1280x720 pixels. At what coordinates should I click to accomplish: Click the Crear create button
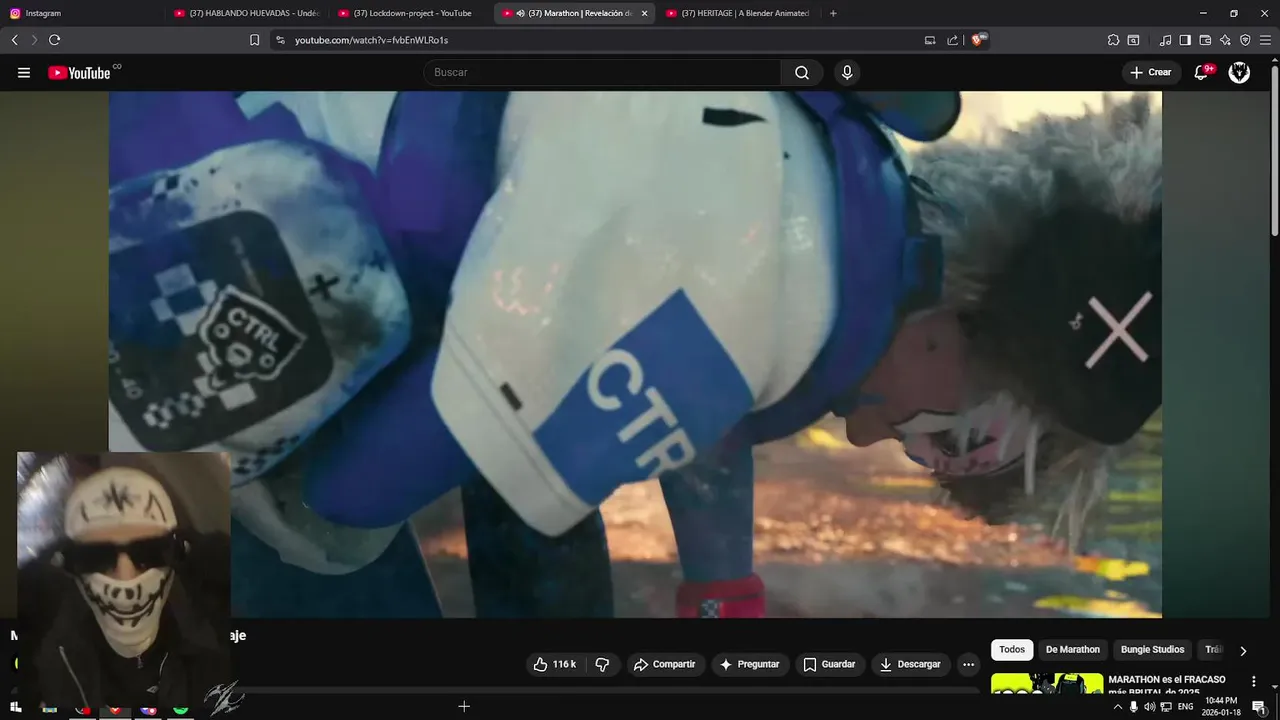click(x=1151, y=72)
